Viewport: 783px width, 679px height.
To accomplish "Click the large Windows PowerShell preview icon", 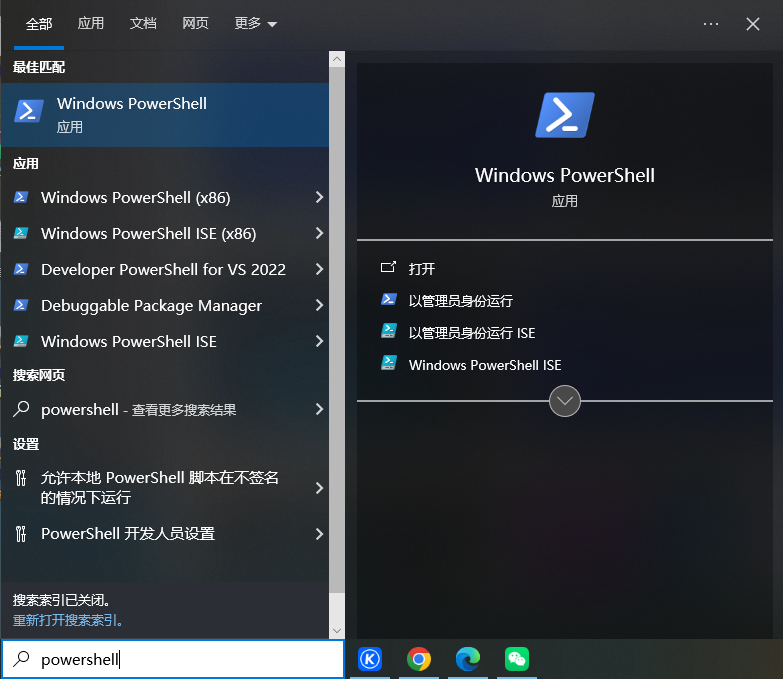I will (565, 115).
